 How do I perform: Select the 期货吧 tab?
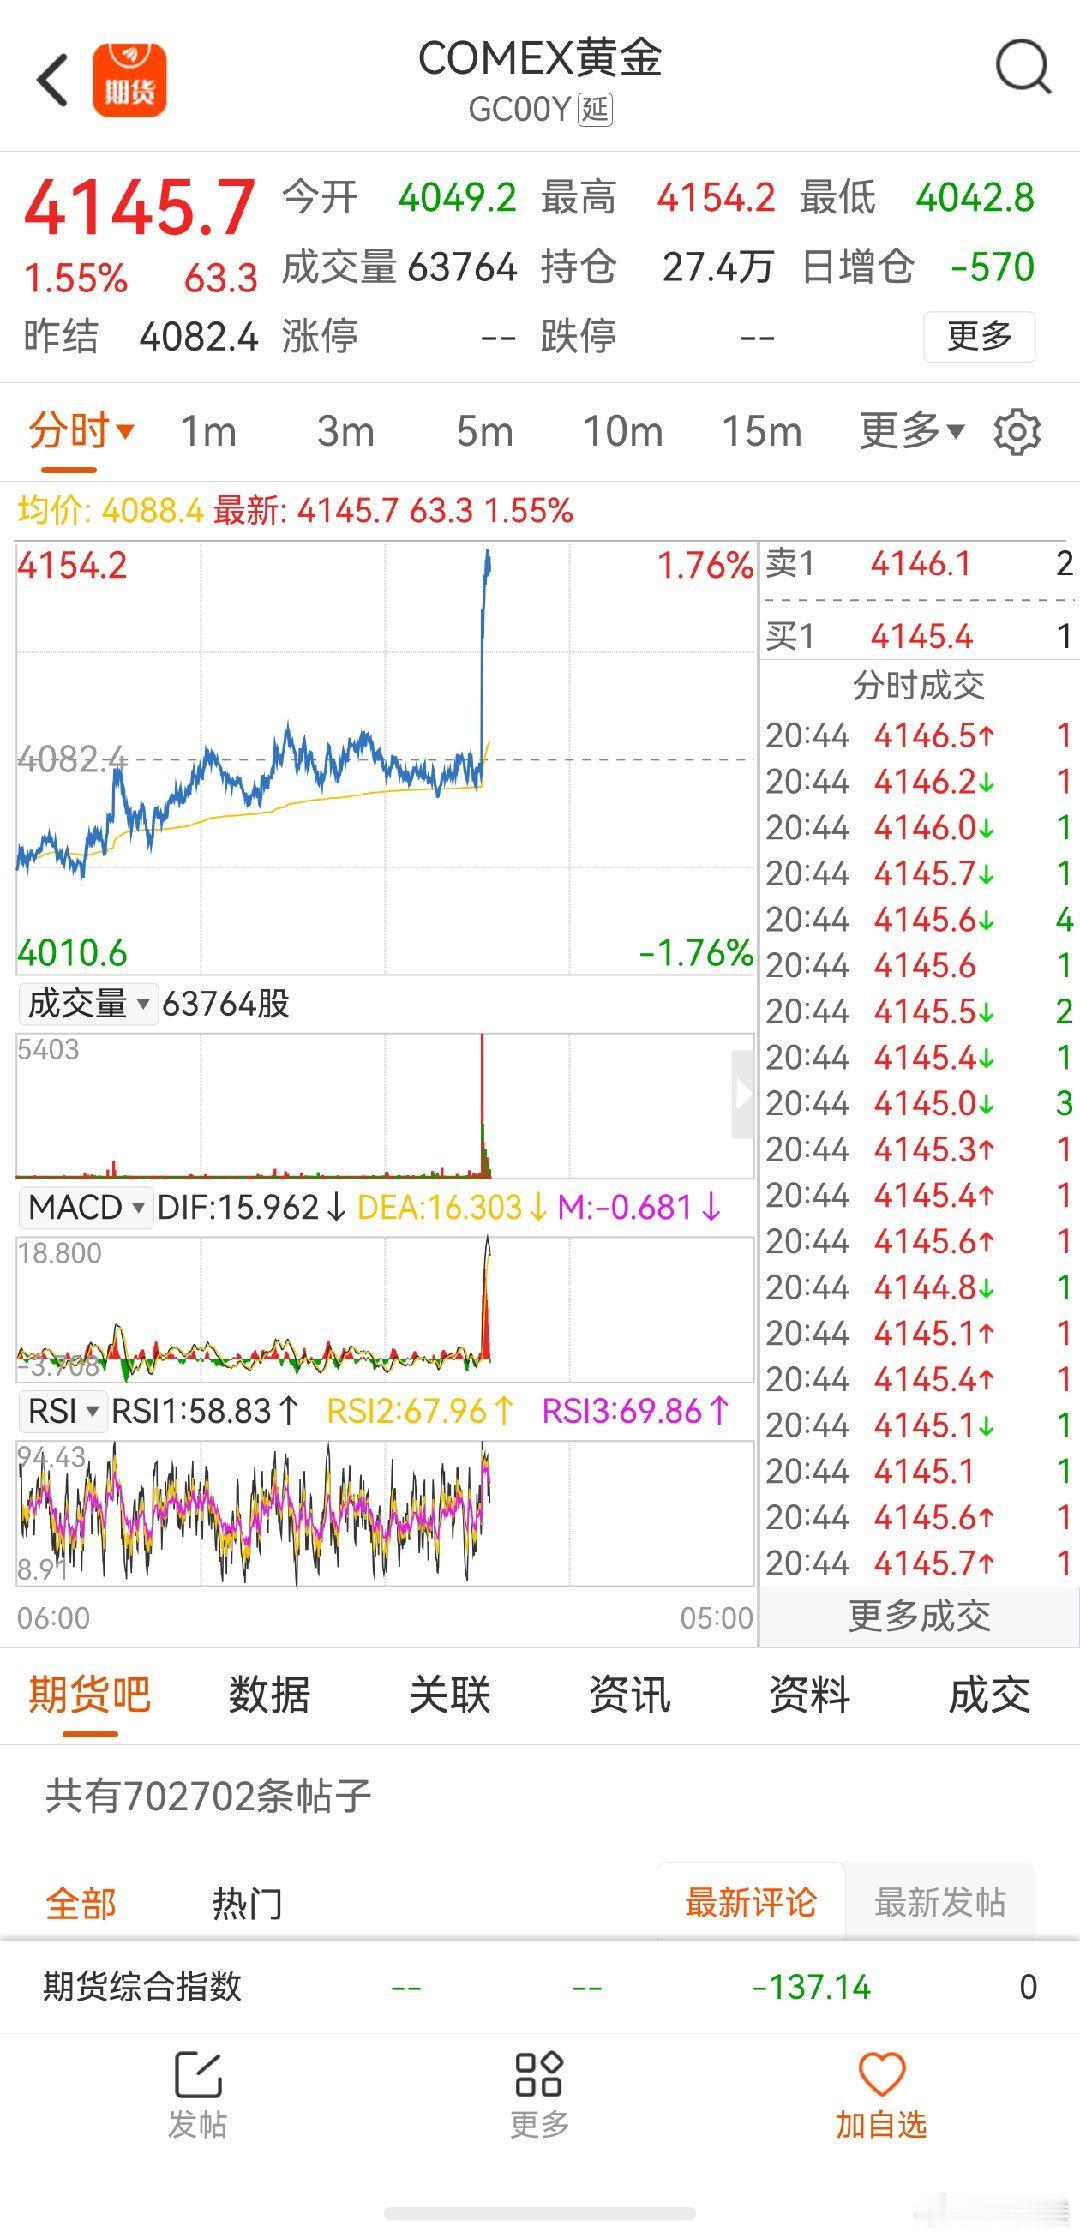click(x=90, y=1695)
